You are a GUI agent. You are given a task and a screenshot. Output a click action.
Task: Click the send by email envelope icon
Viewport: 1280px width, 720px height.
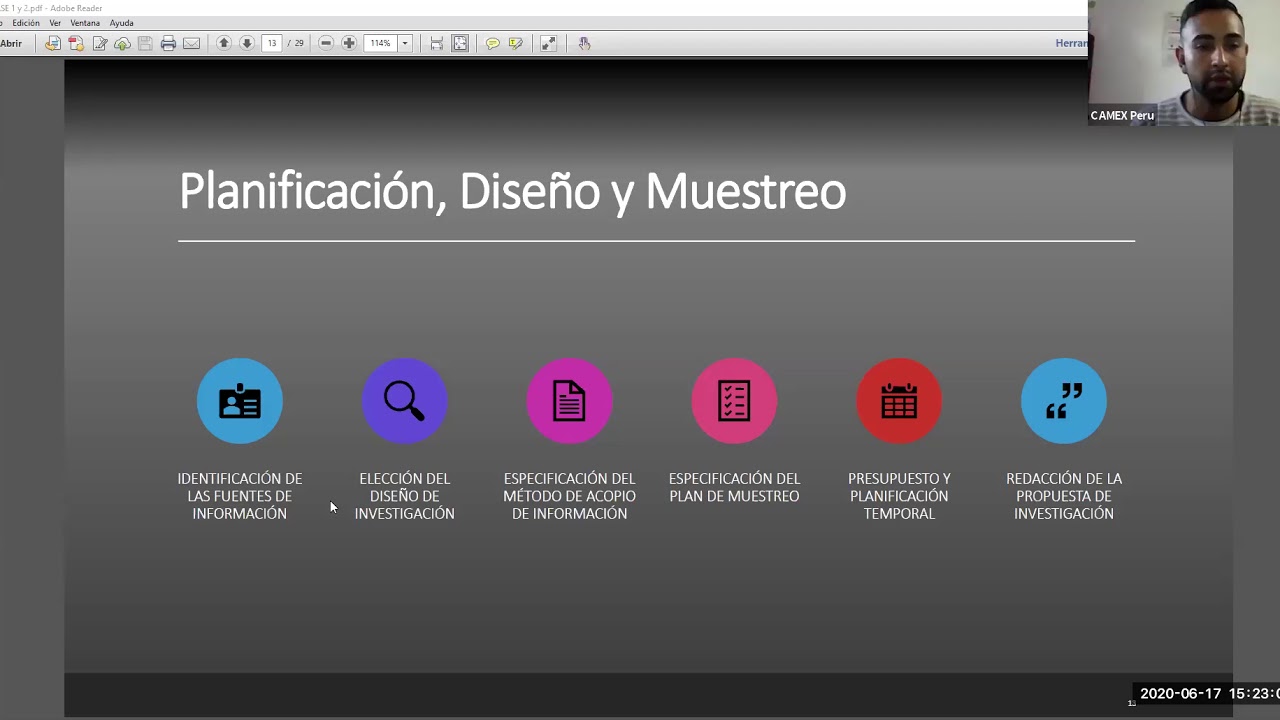(191, 43)
